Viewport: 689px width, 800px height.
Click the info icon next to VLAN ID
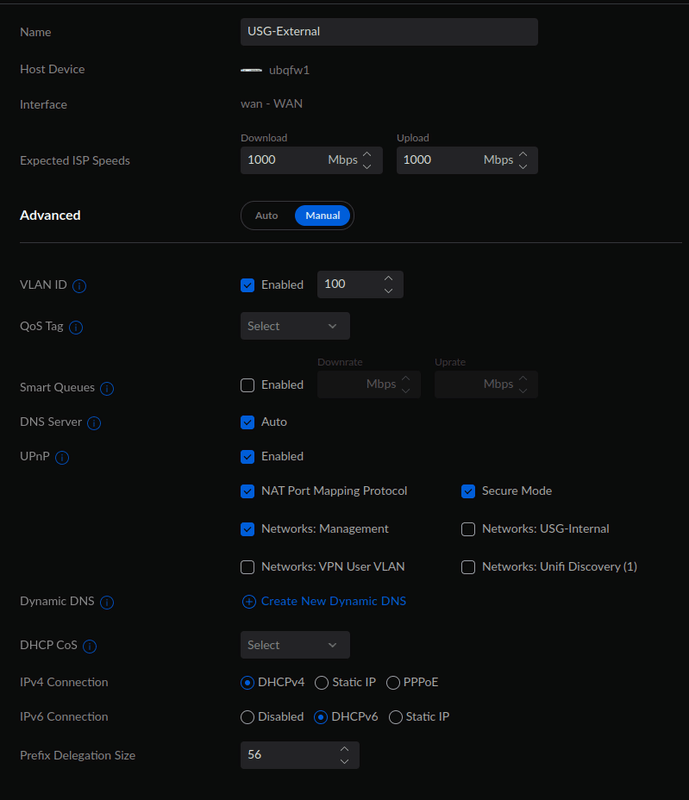coord(80,286)
